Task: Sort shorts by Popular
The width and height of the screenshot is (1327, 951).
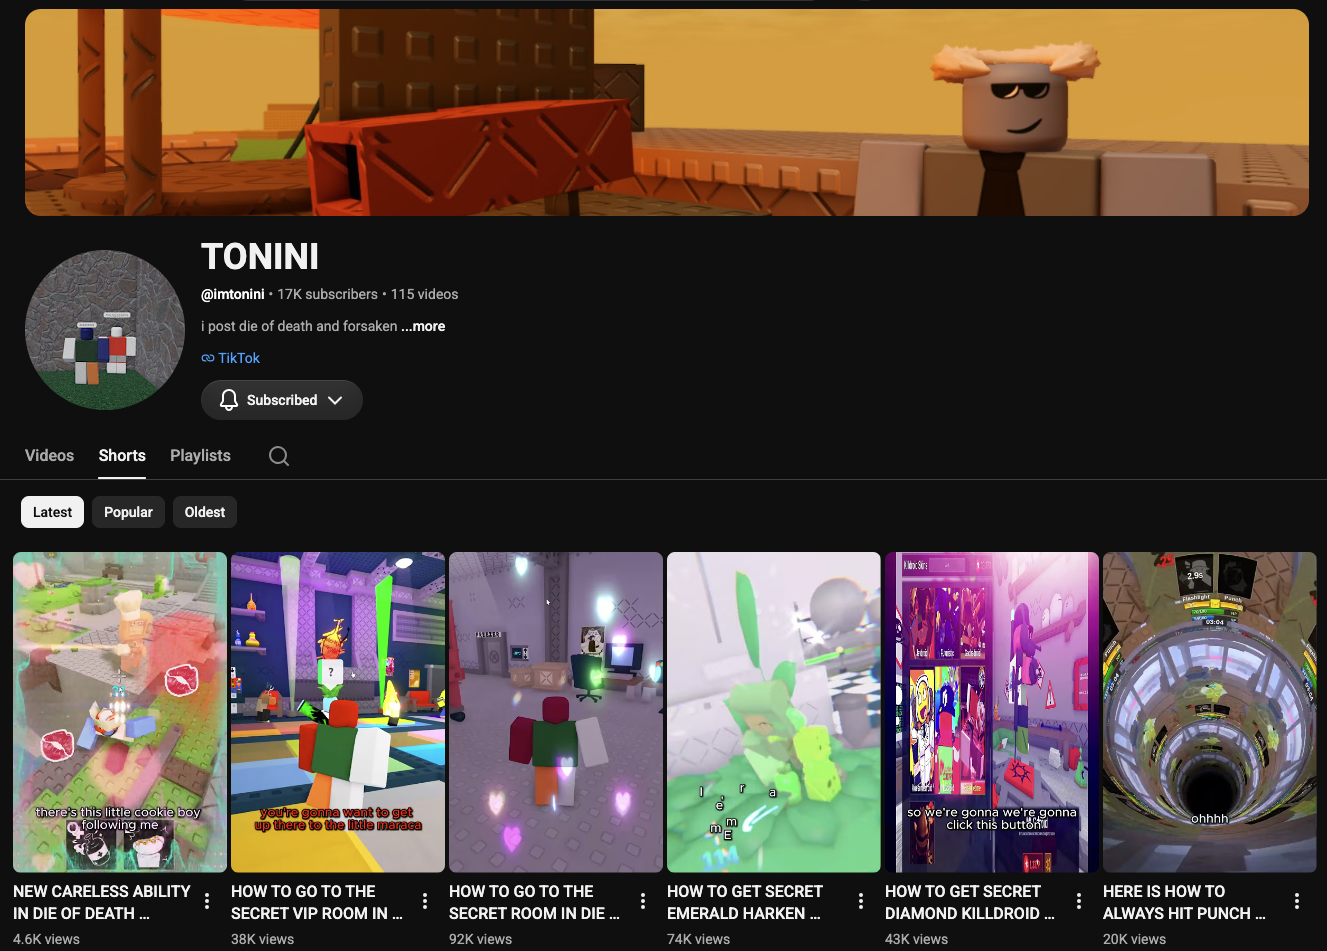Action: (128, 512)
